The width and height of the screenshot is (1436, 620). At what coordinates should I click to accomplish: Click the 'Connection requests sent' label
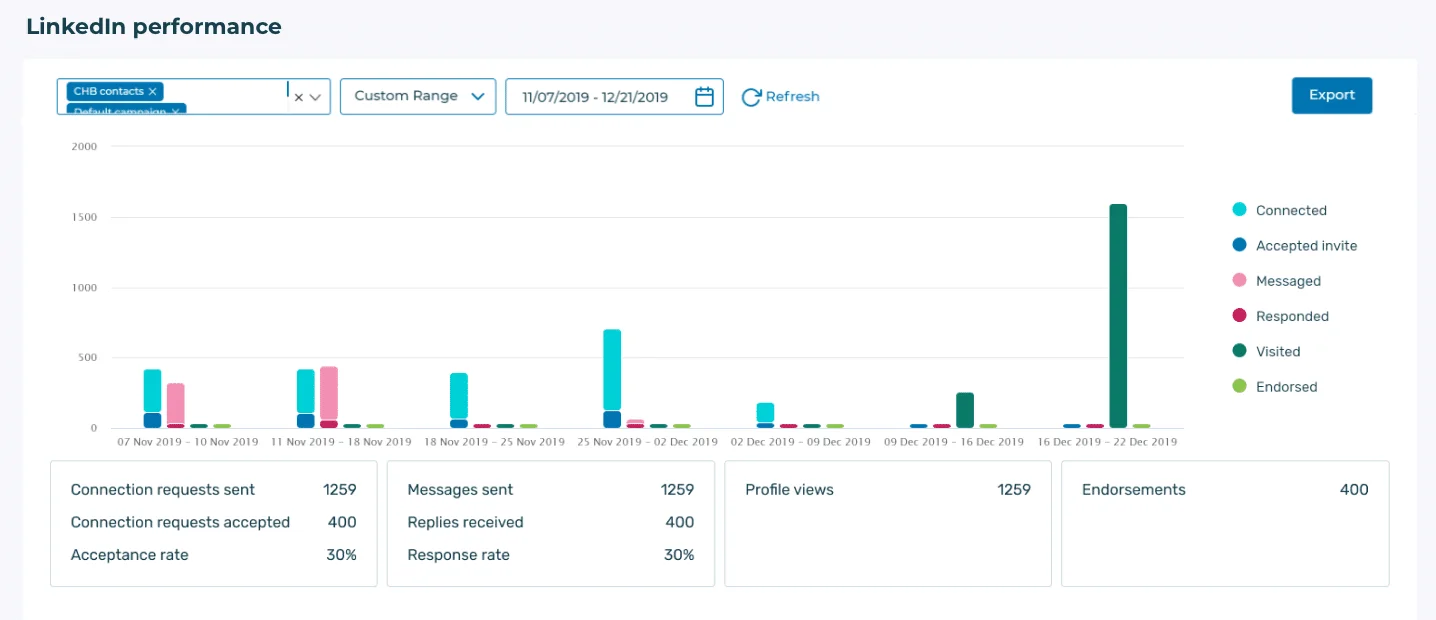coord(163,490)
